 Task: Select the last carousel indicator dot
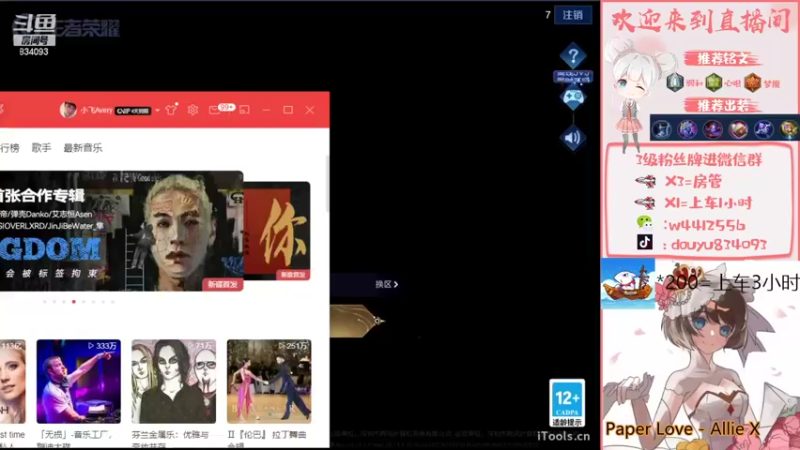113,302
